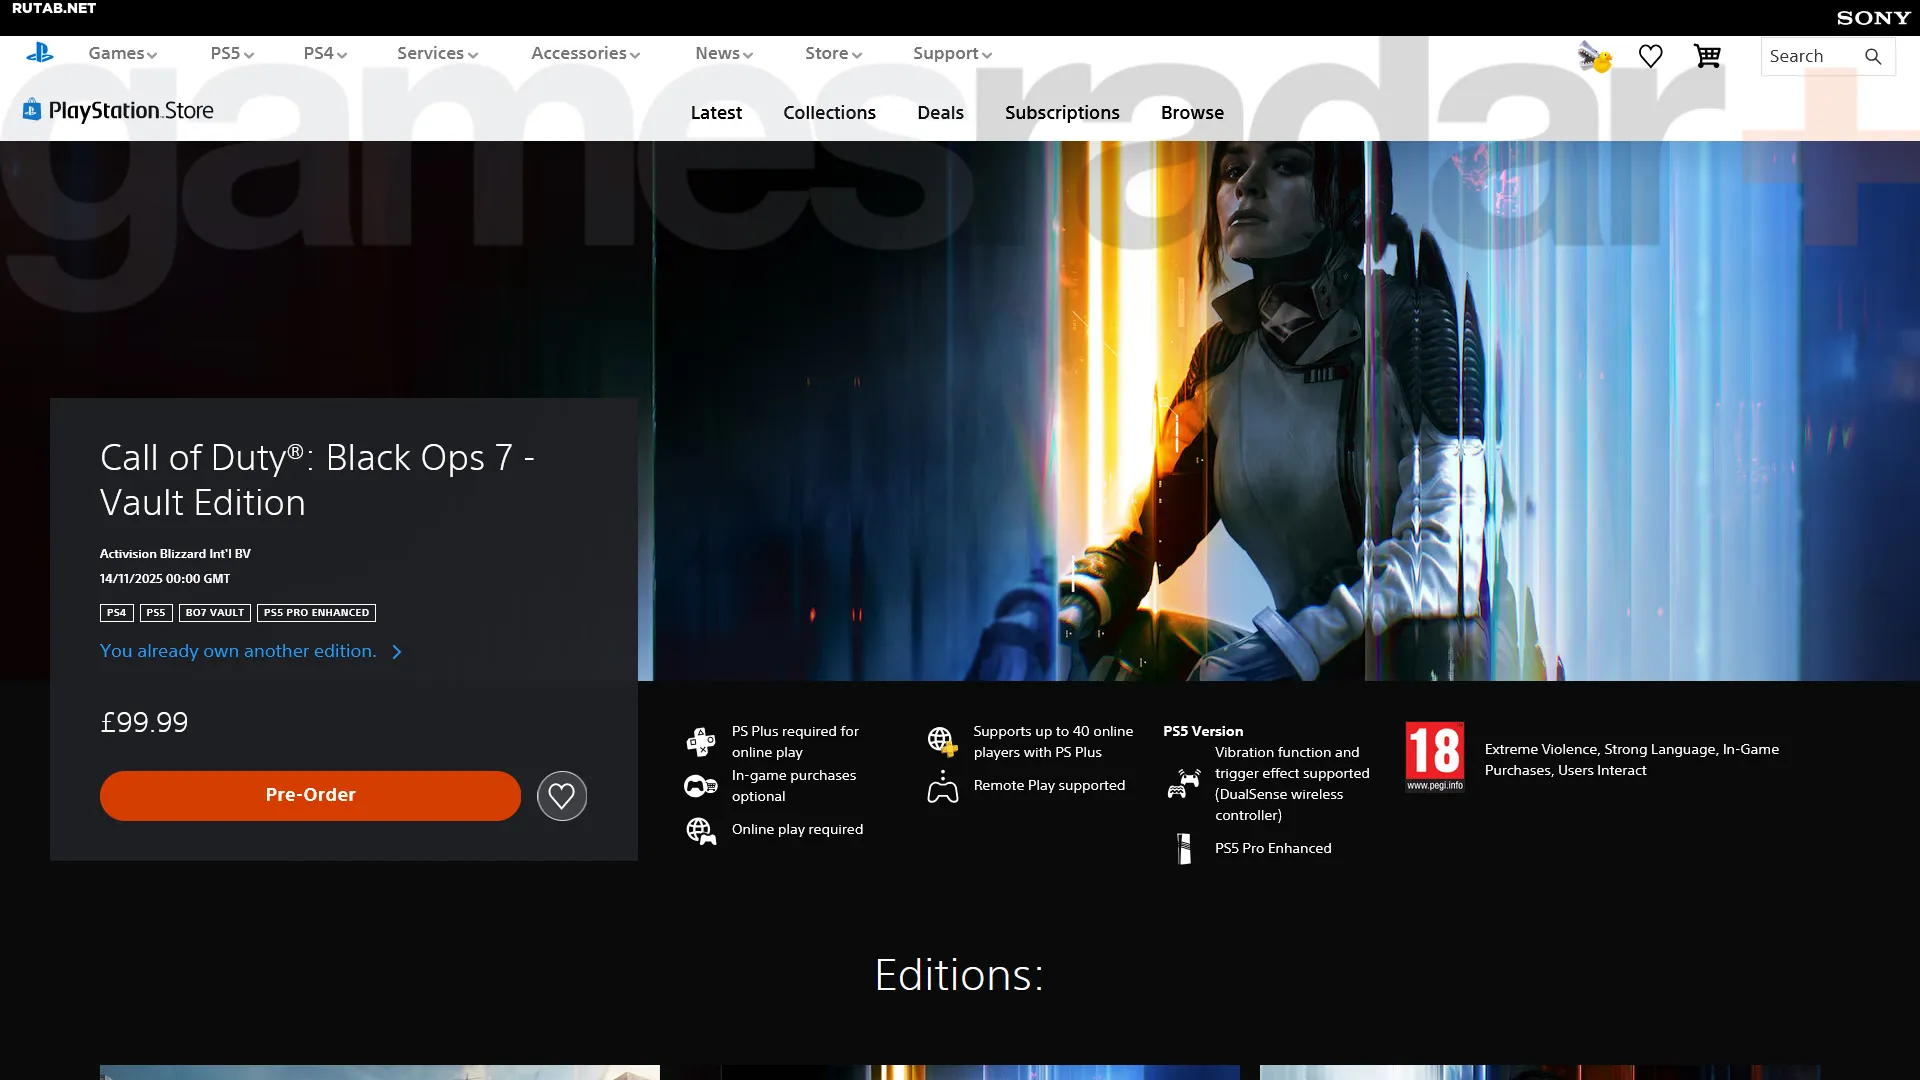Click the 40 online players globe icon
1920x1080 pixels.
coord(942,741)
